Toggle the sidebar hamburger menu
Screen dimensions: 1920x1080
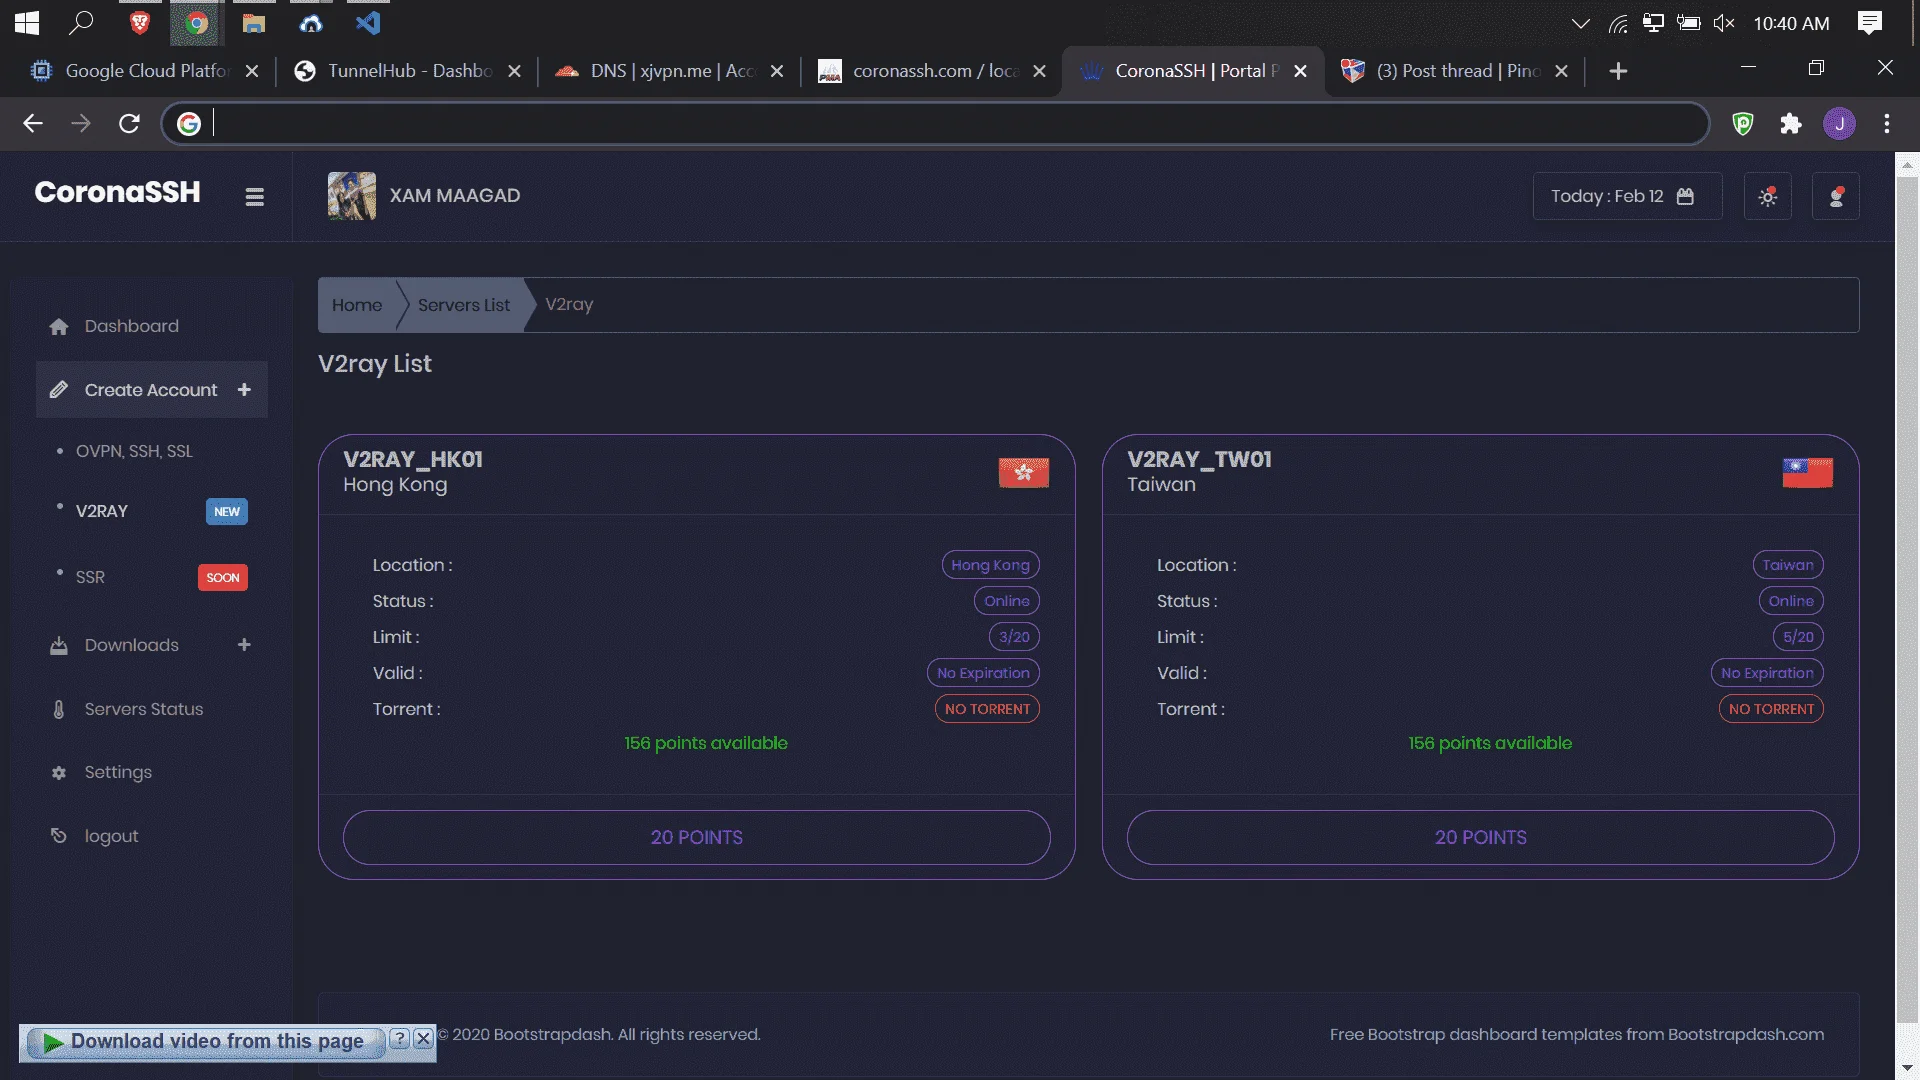[x=254, y=197]
